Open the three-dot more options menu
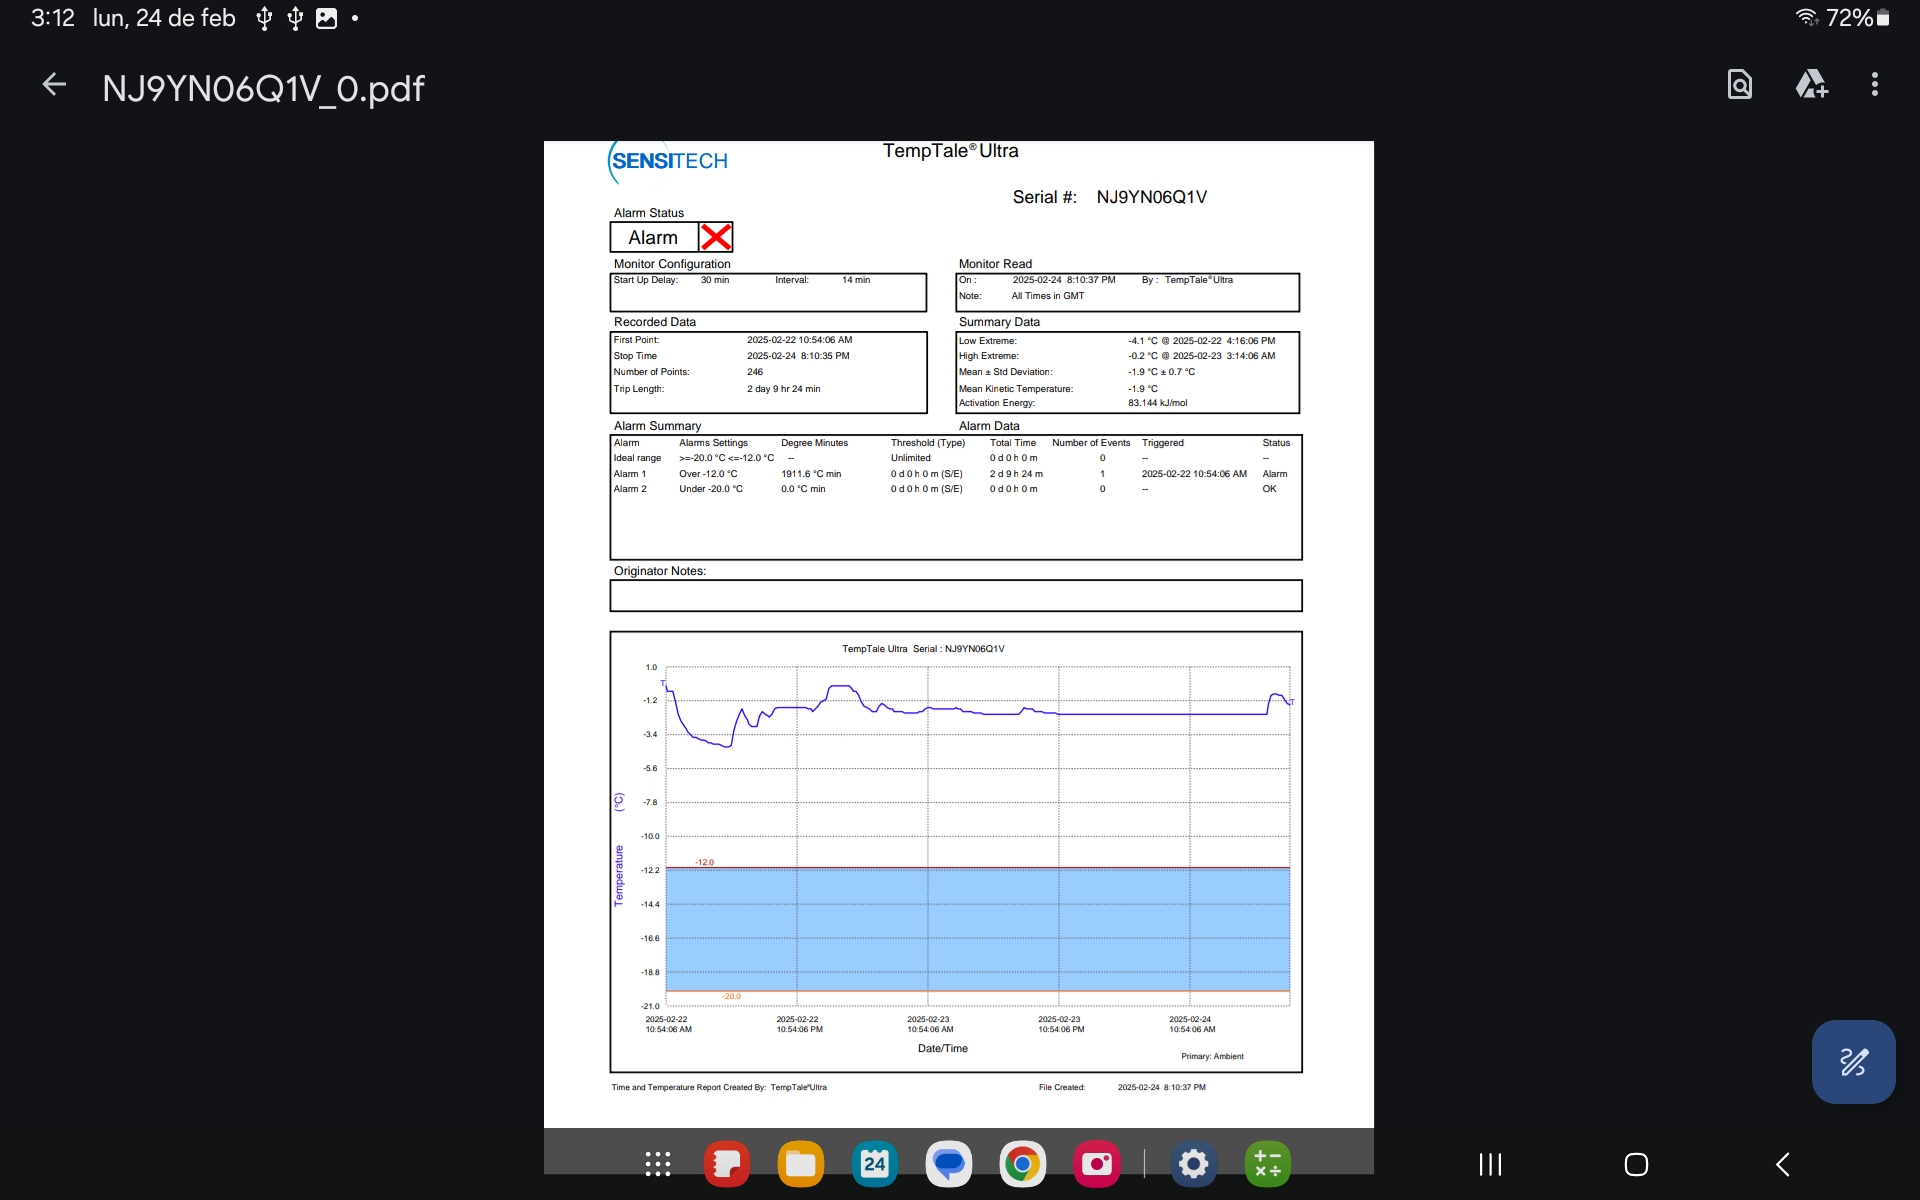 [x=1875, y=85]
